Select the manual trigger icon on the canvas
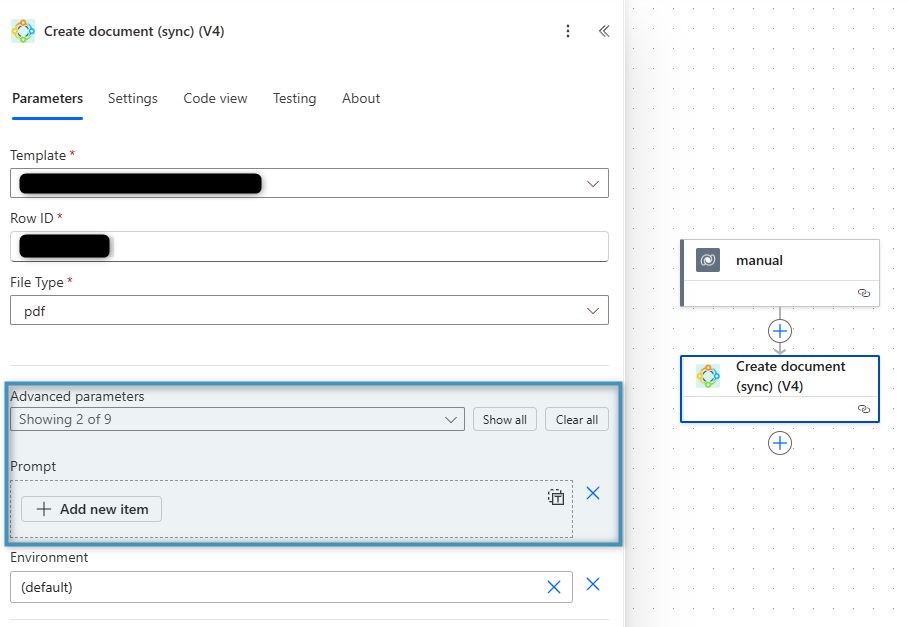 coord(708,260)
